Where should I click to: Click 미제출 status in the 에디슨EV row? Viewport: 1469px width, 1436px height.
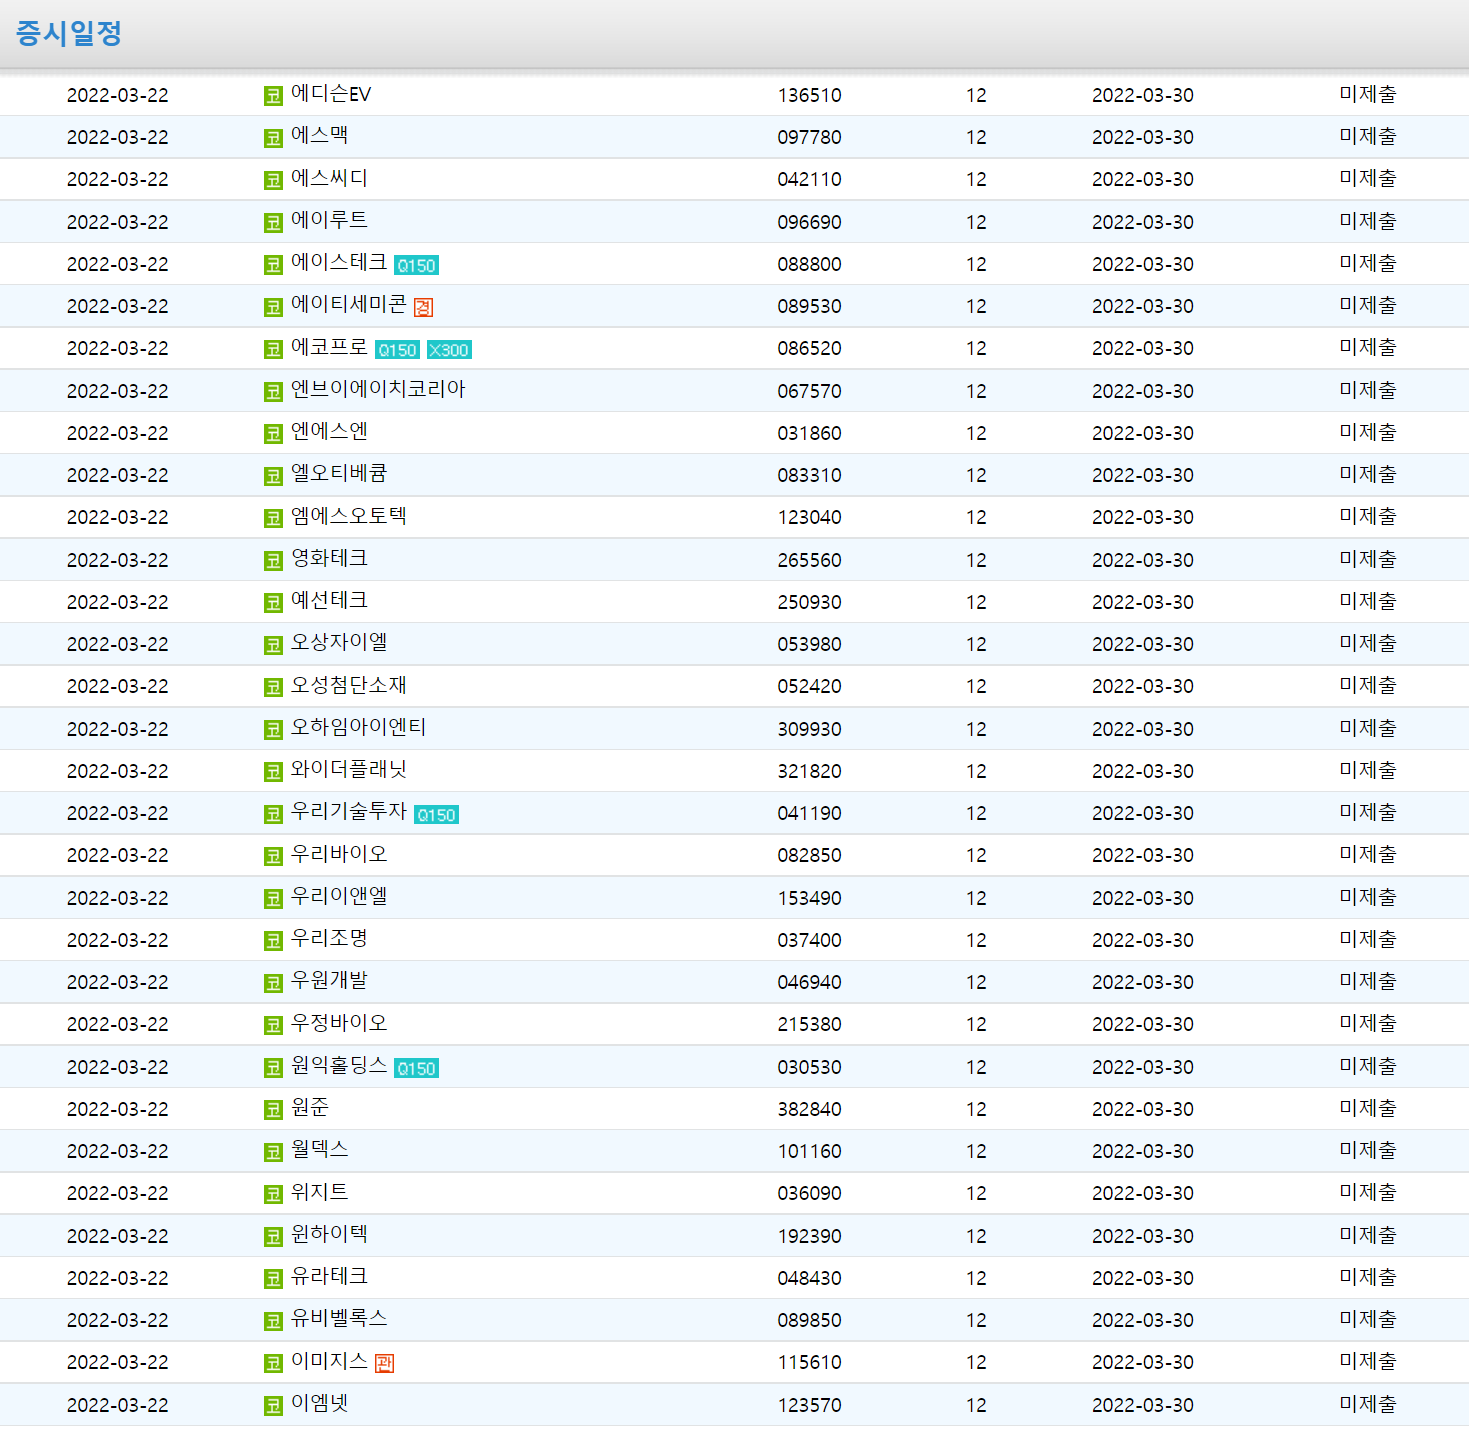[1367, 95]
